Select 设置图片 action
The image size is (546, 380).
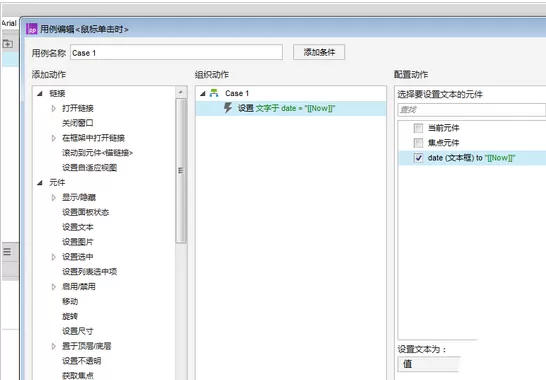pos(78,242)
